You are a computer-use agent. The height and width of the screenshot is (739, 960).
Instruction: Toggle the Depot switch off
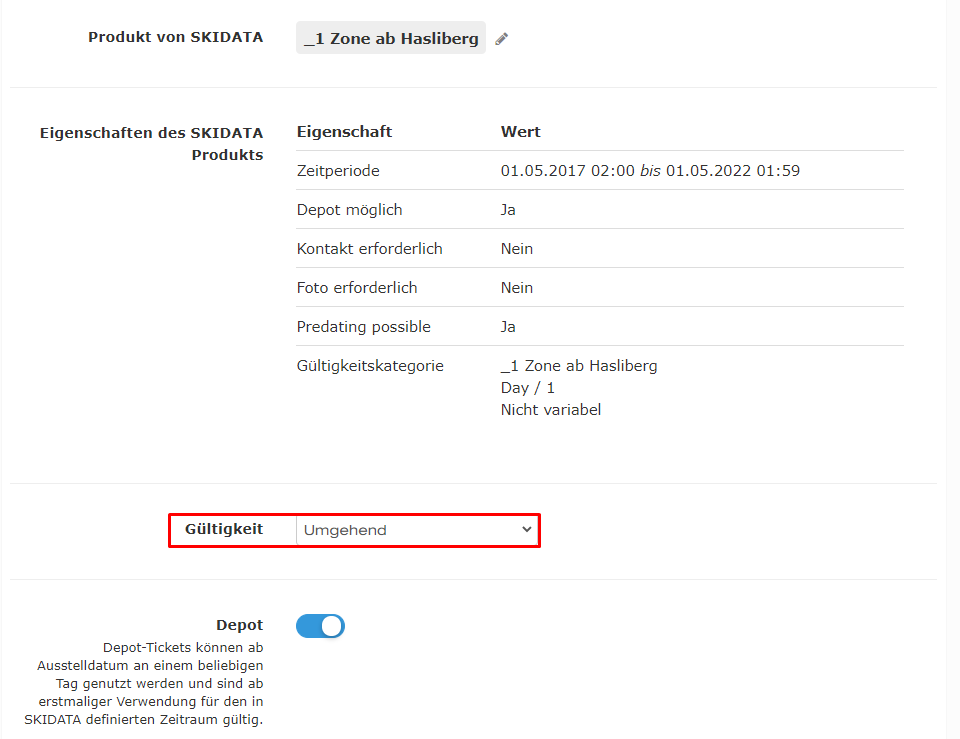[x=320, y=626]
